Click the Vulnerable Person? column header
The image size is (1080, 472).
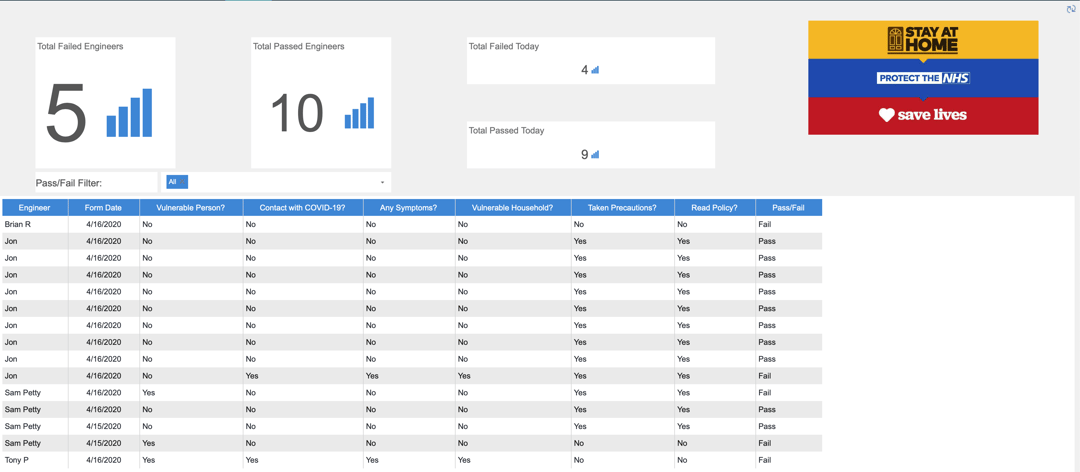click(x=191, y=207)
